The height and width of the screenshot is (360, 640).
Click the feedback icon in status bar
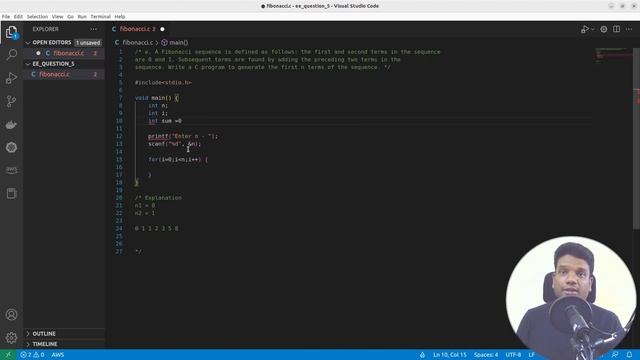coord(615,355)
